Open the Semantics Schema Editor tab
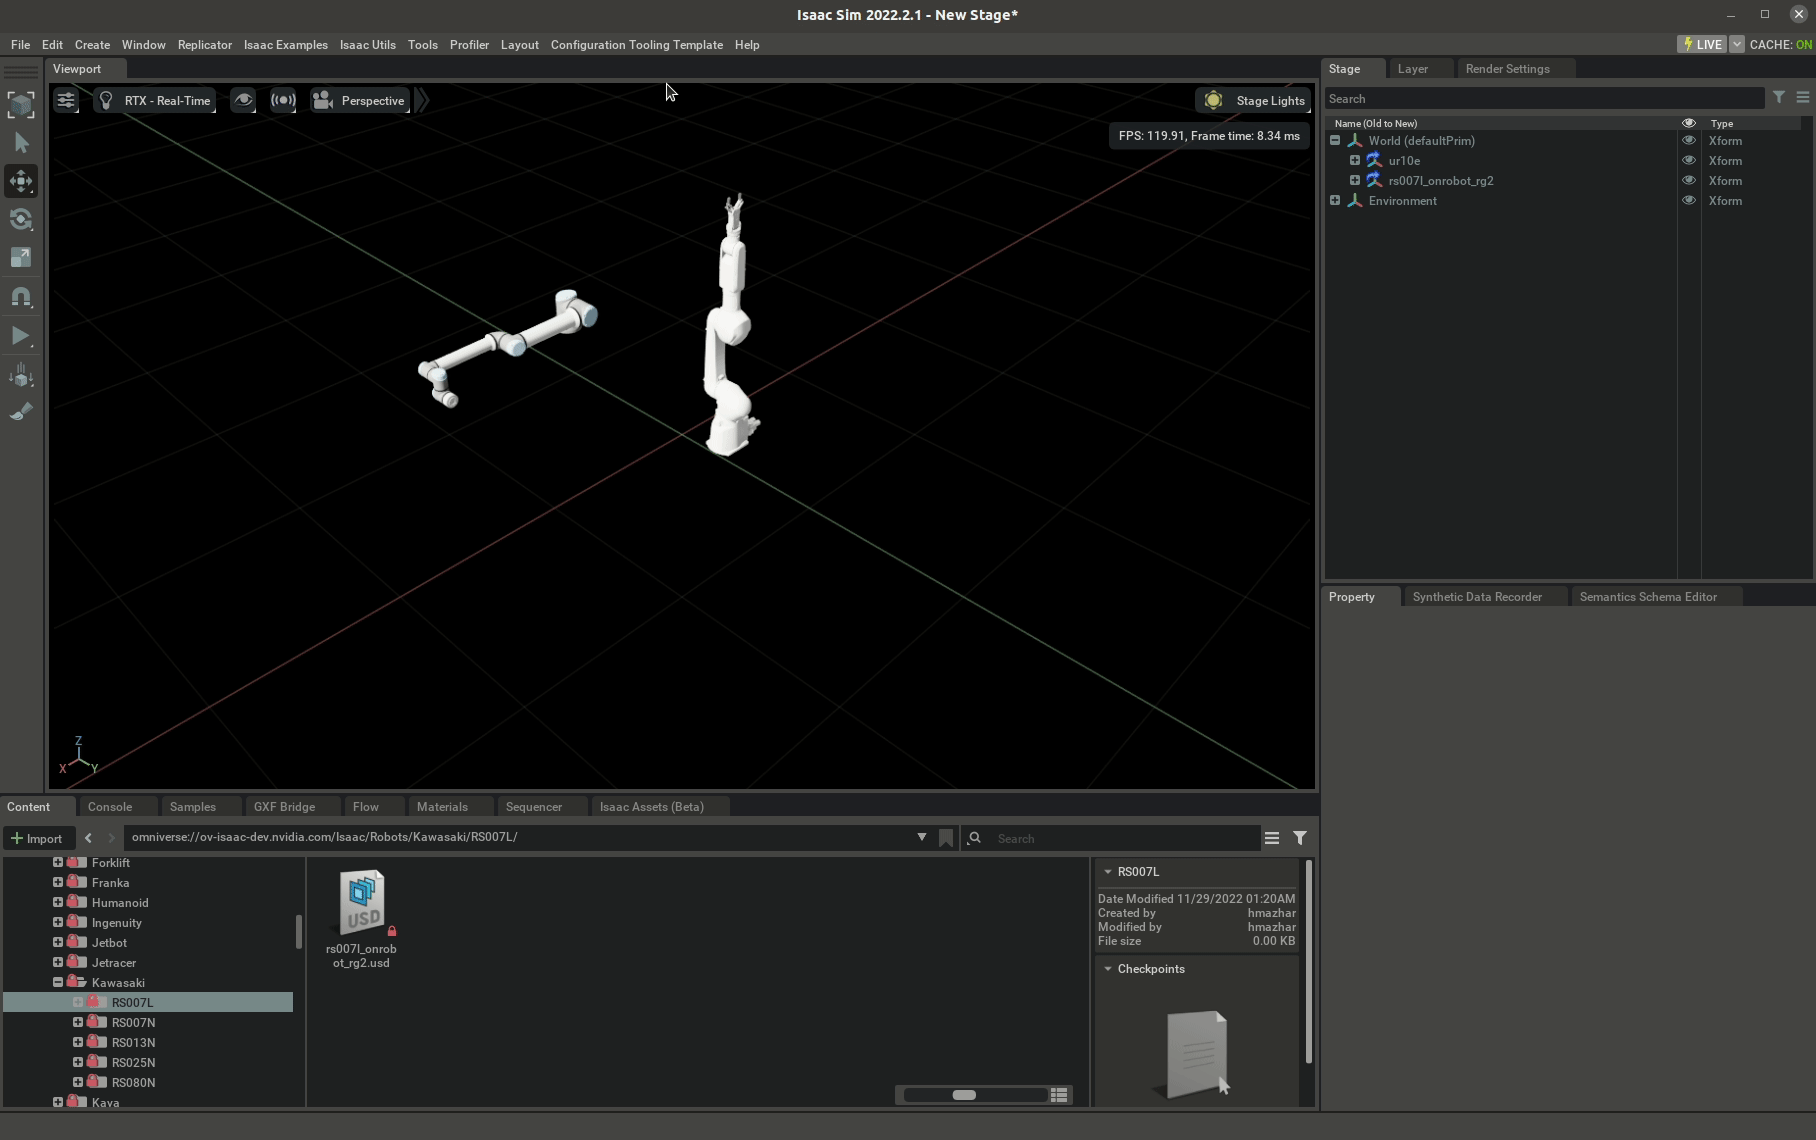 1648,597
